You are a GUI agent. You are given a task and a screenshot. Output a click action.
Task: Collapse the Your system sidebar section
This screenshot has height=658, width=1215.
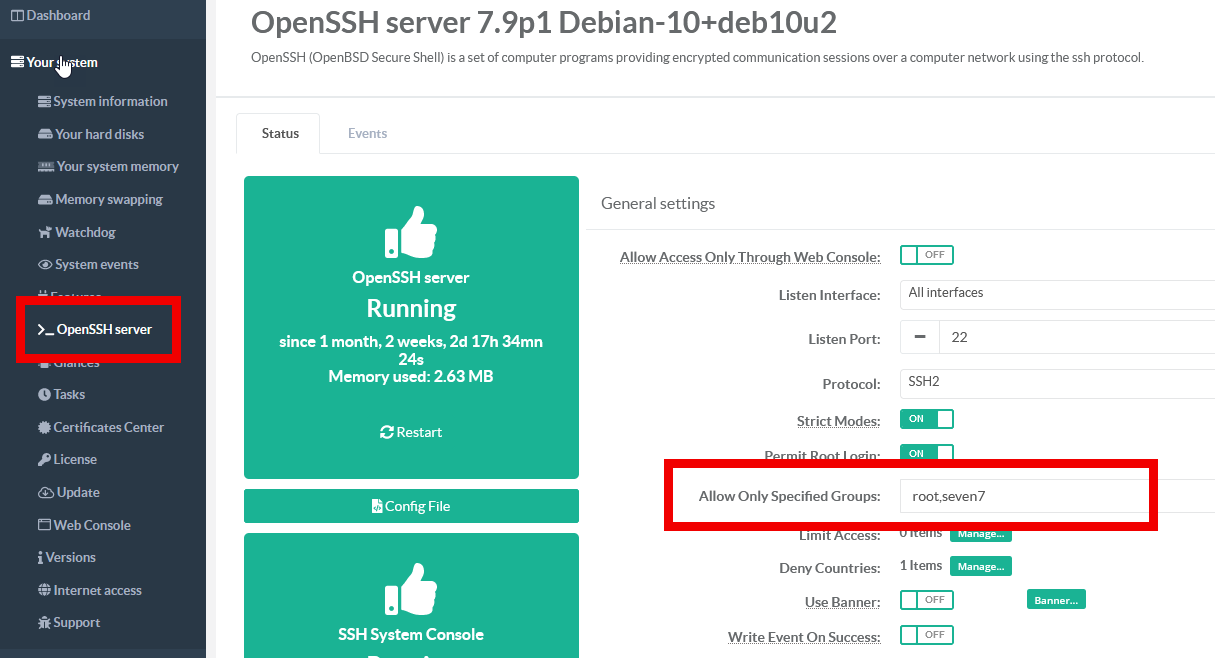60,63
